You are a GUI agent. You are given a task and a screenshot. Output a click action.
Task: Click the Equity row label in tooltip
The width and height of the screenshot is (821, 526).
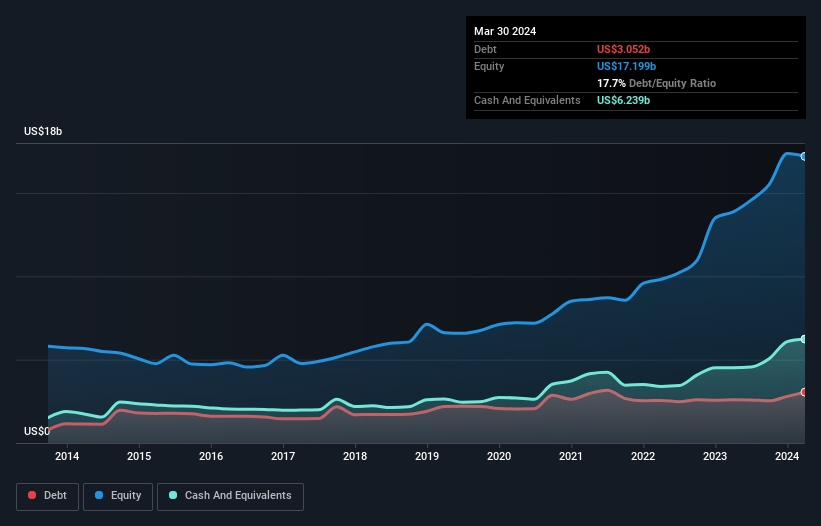tap(489, 66)
